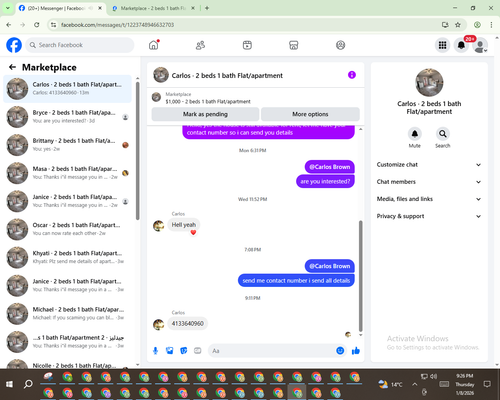The image size is (500, 400).
Task: Choose a sticker icon in composer
Action: tap(184, 351)
